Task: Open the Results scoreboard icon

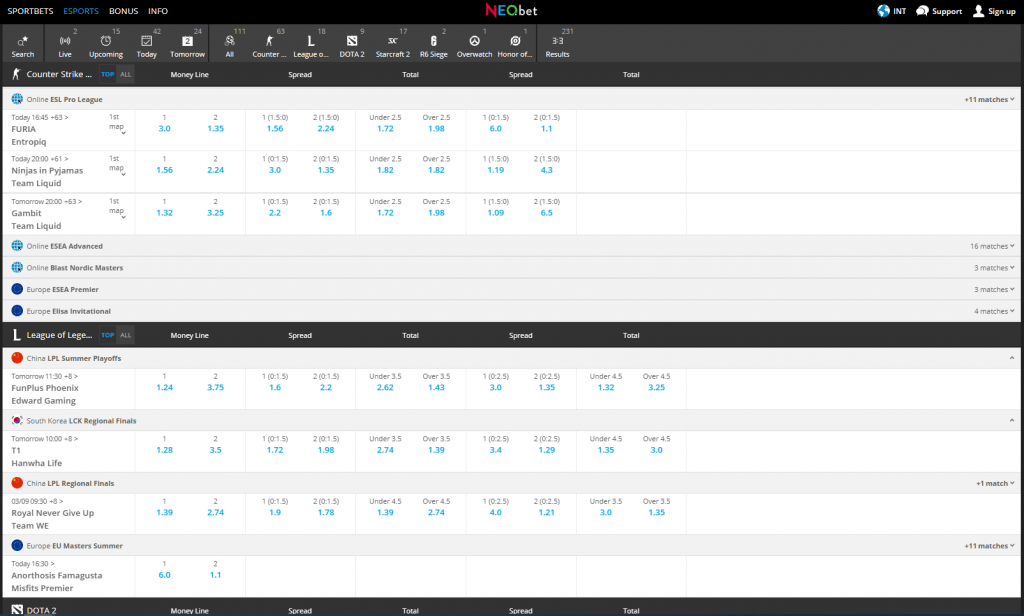Action: 557,41
